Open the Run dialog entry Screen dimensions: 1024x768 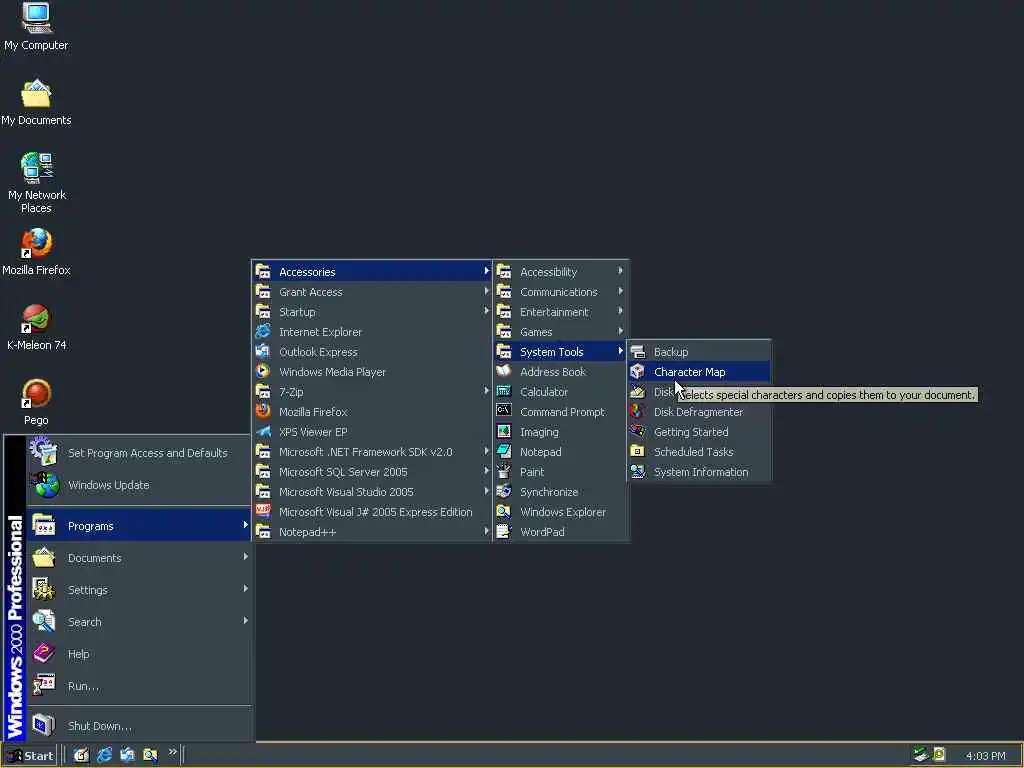(x=139, y=686)
